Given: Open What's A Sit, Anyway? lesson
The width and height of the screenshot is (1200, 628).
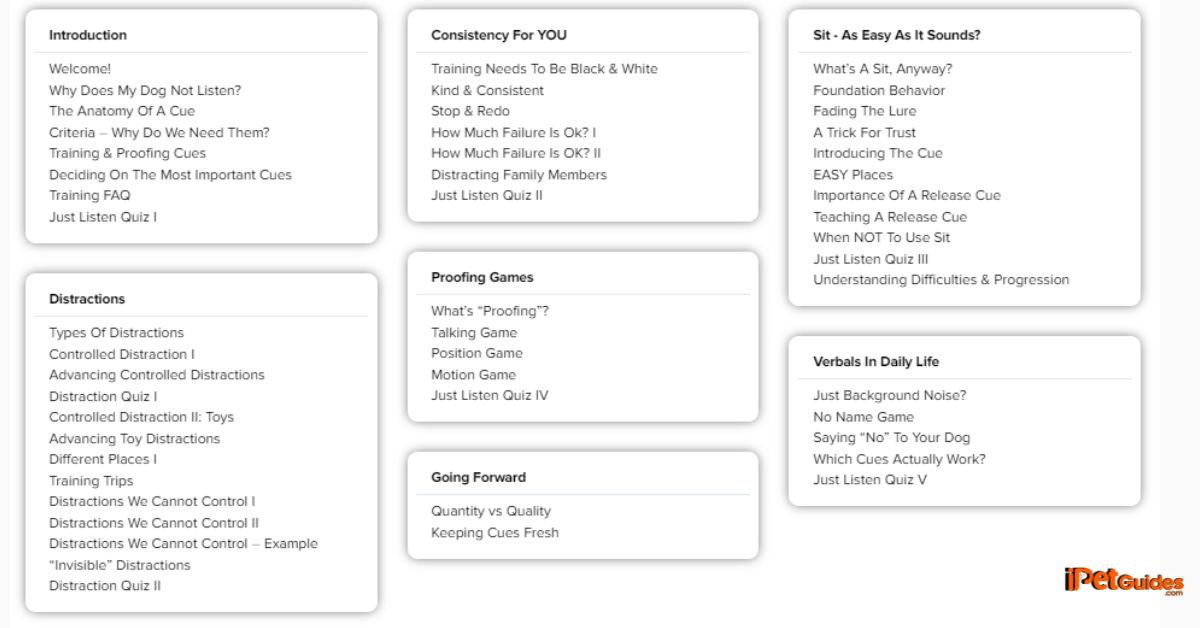Looking at the screenshot, I should coord(882,69).
